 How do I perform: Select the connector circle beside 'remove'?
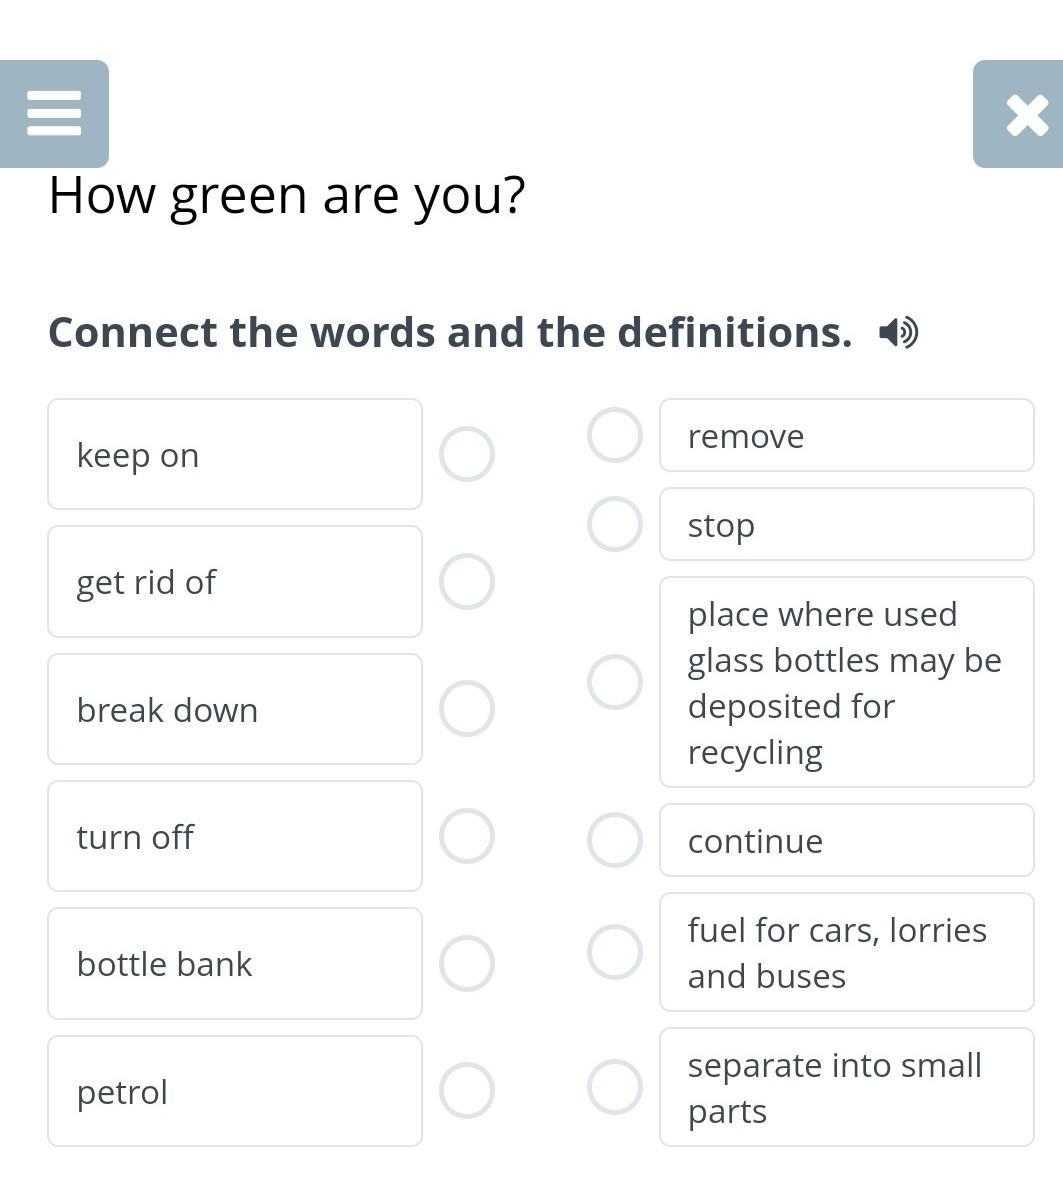tap(614, 435)
